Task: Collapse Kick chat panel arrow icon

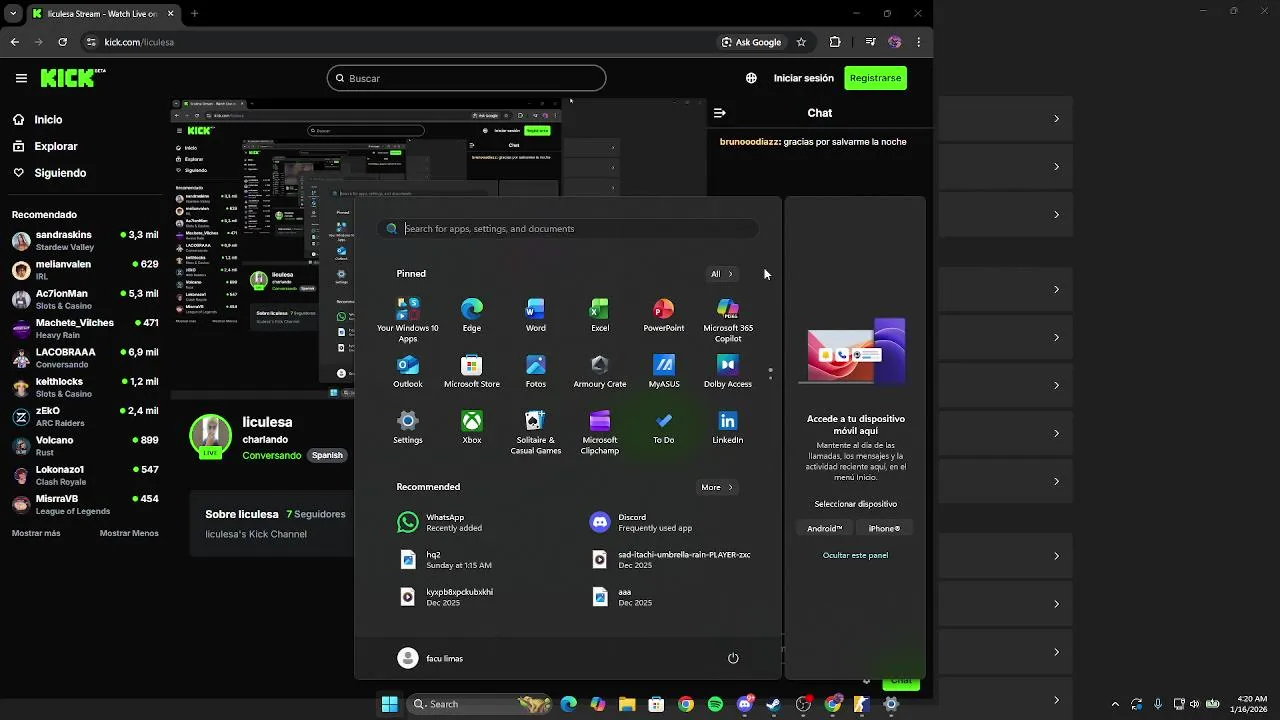Action: [719, 113]
